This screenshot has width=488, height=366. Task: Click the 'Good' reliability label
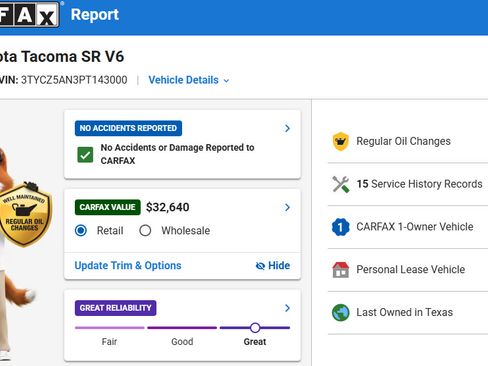tap(182, 342)
